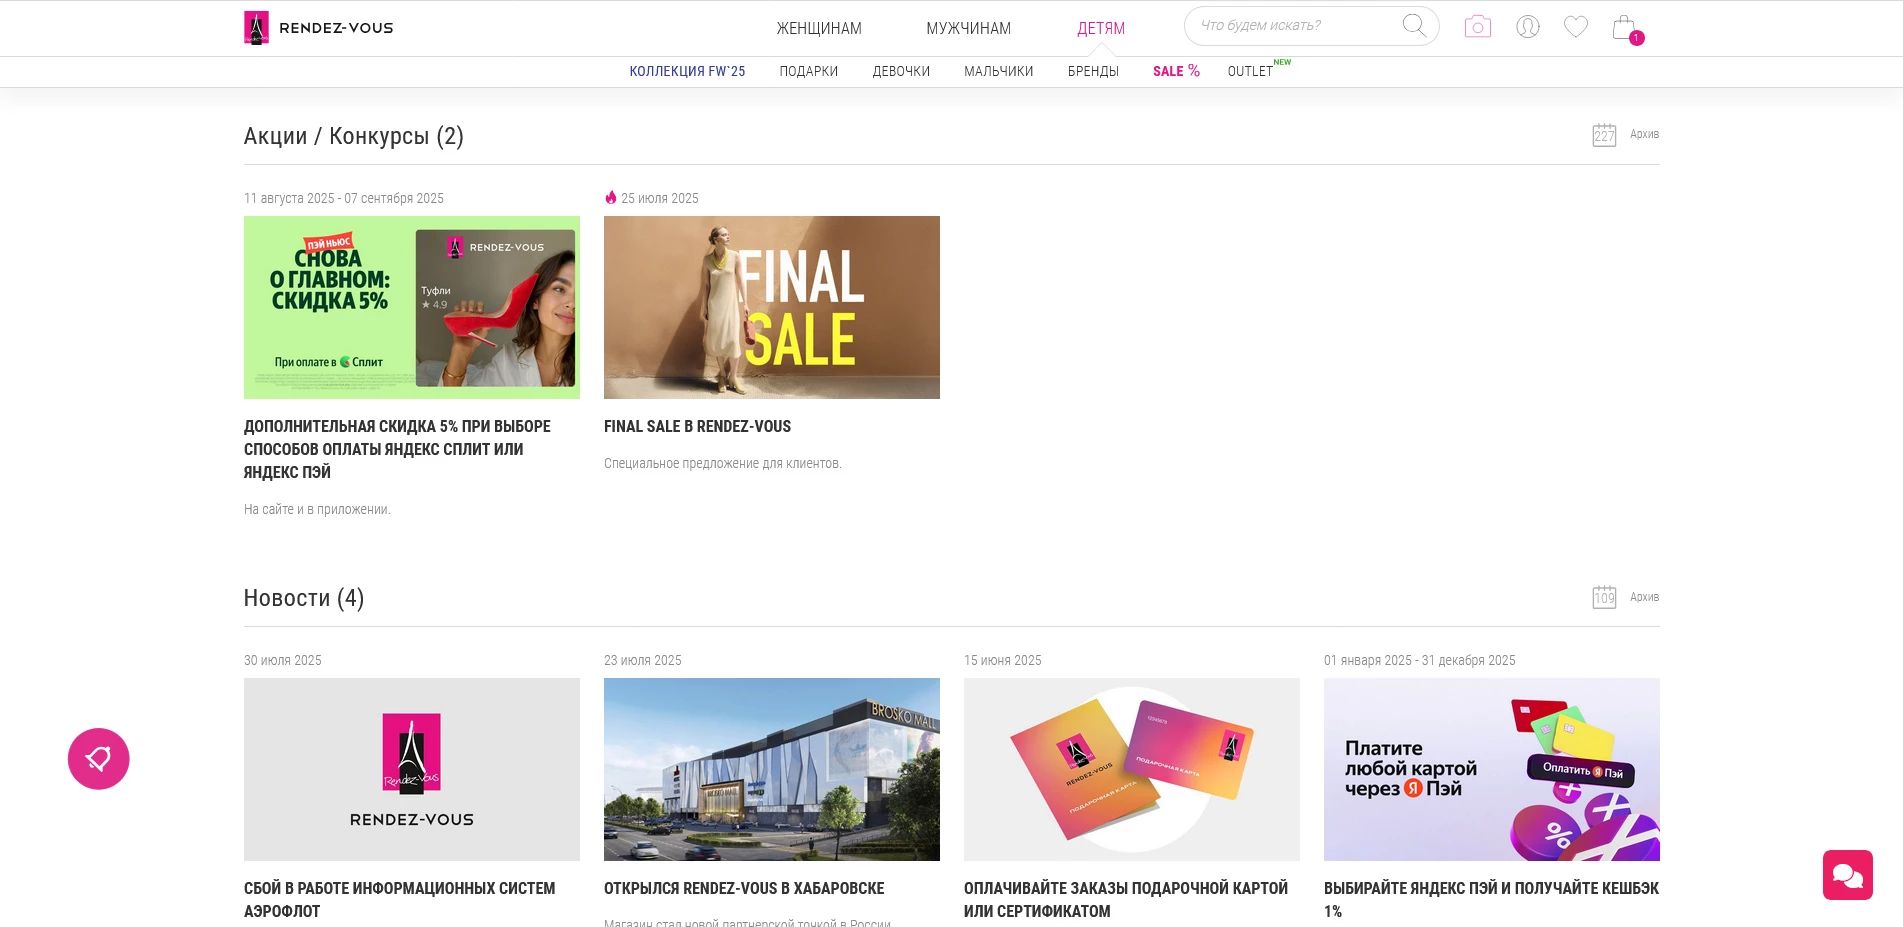Select the ЖЕНЩИНАМ menu item
This screenshot has width=1903, height=927.
pos(819,29)
